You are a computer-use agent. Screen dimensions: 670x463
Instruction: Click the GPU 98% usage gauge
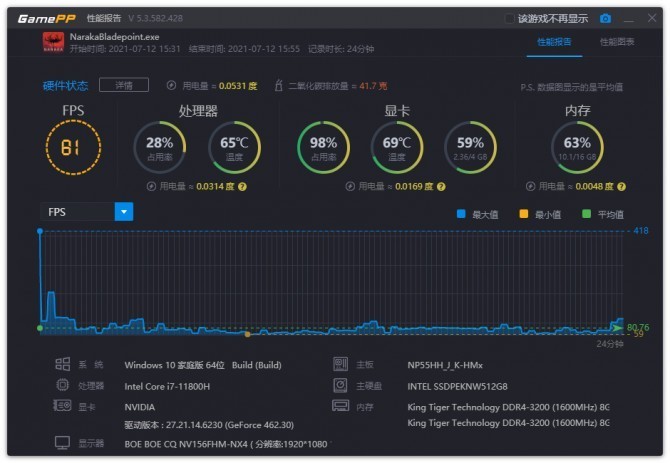tap(323, 147)
